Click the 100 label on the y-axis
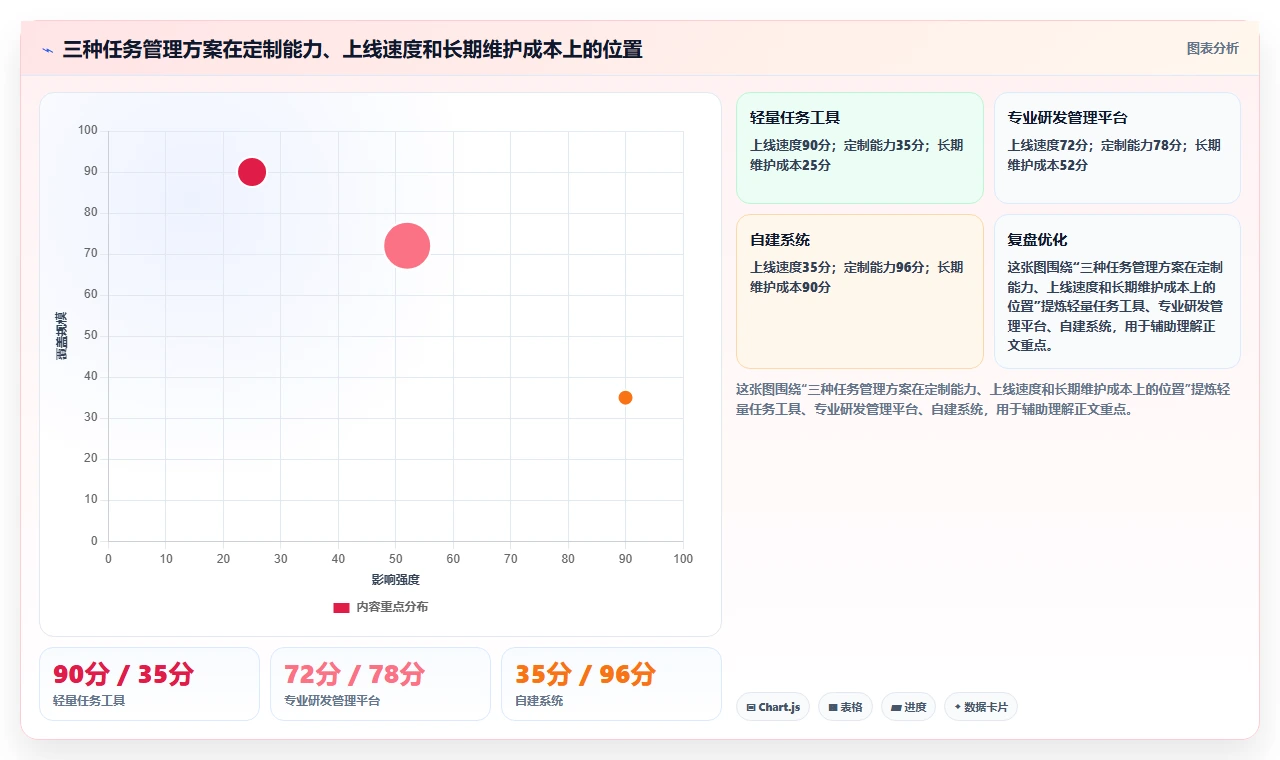The width and height of the screenshot is (1280, 760). click(x=88, y=130)
